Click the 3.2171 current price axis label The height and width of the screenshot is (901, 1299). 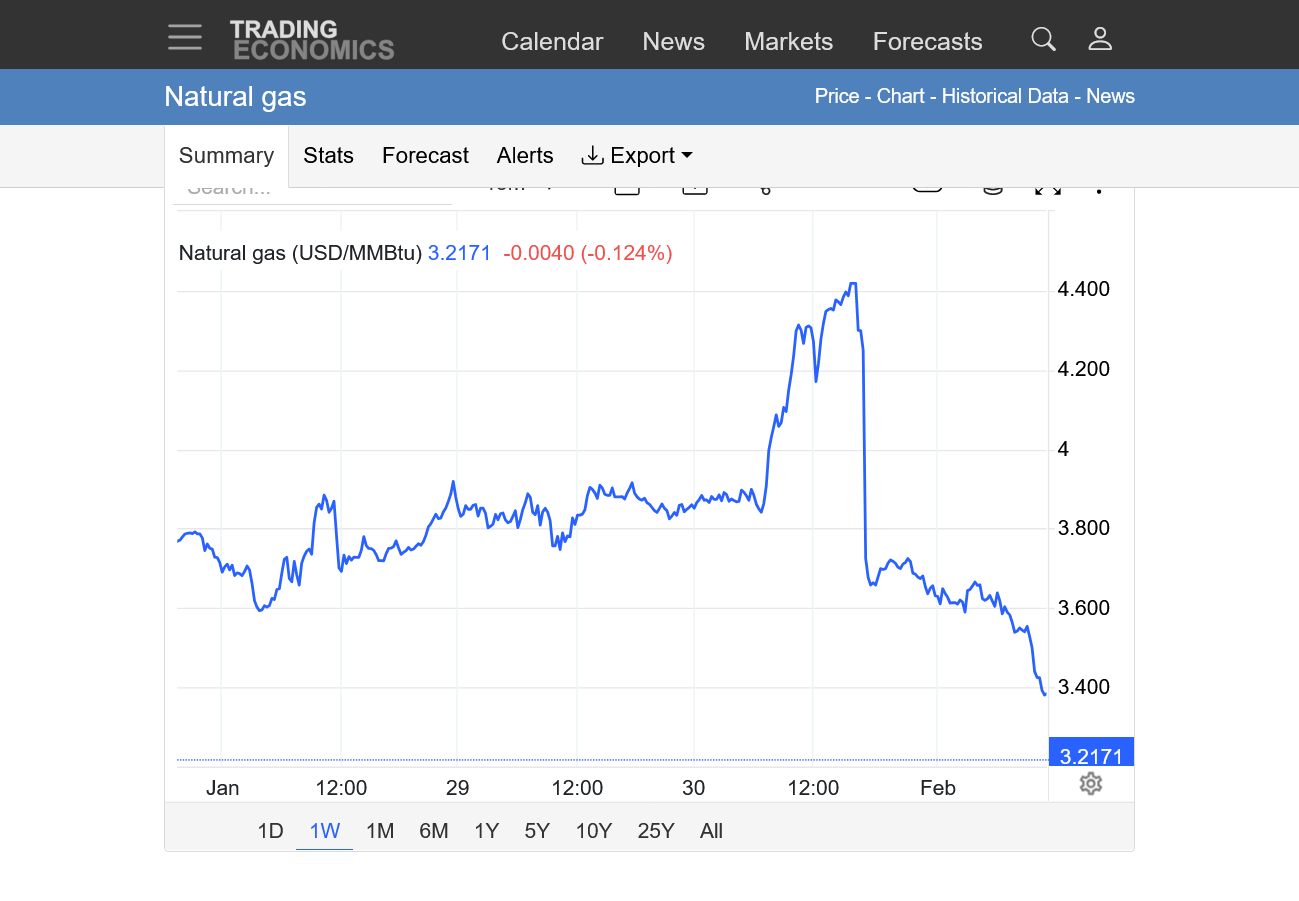1091,756
